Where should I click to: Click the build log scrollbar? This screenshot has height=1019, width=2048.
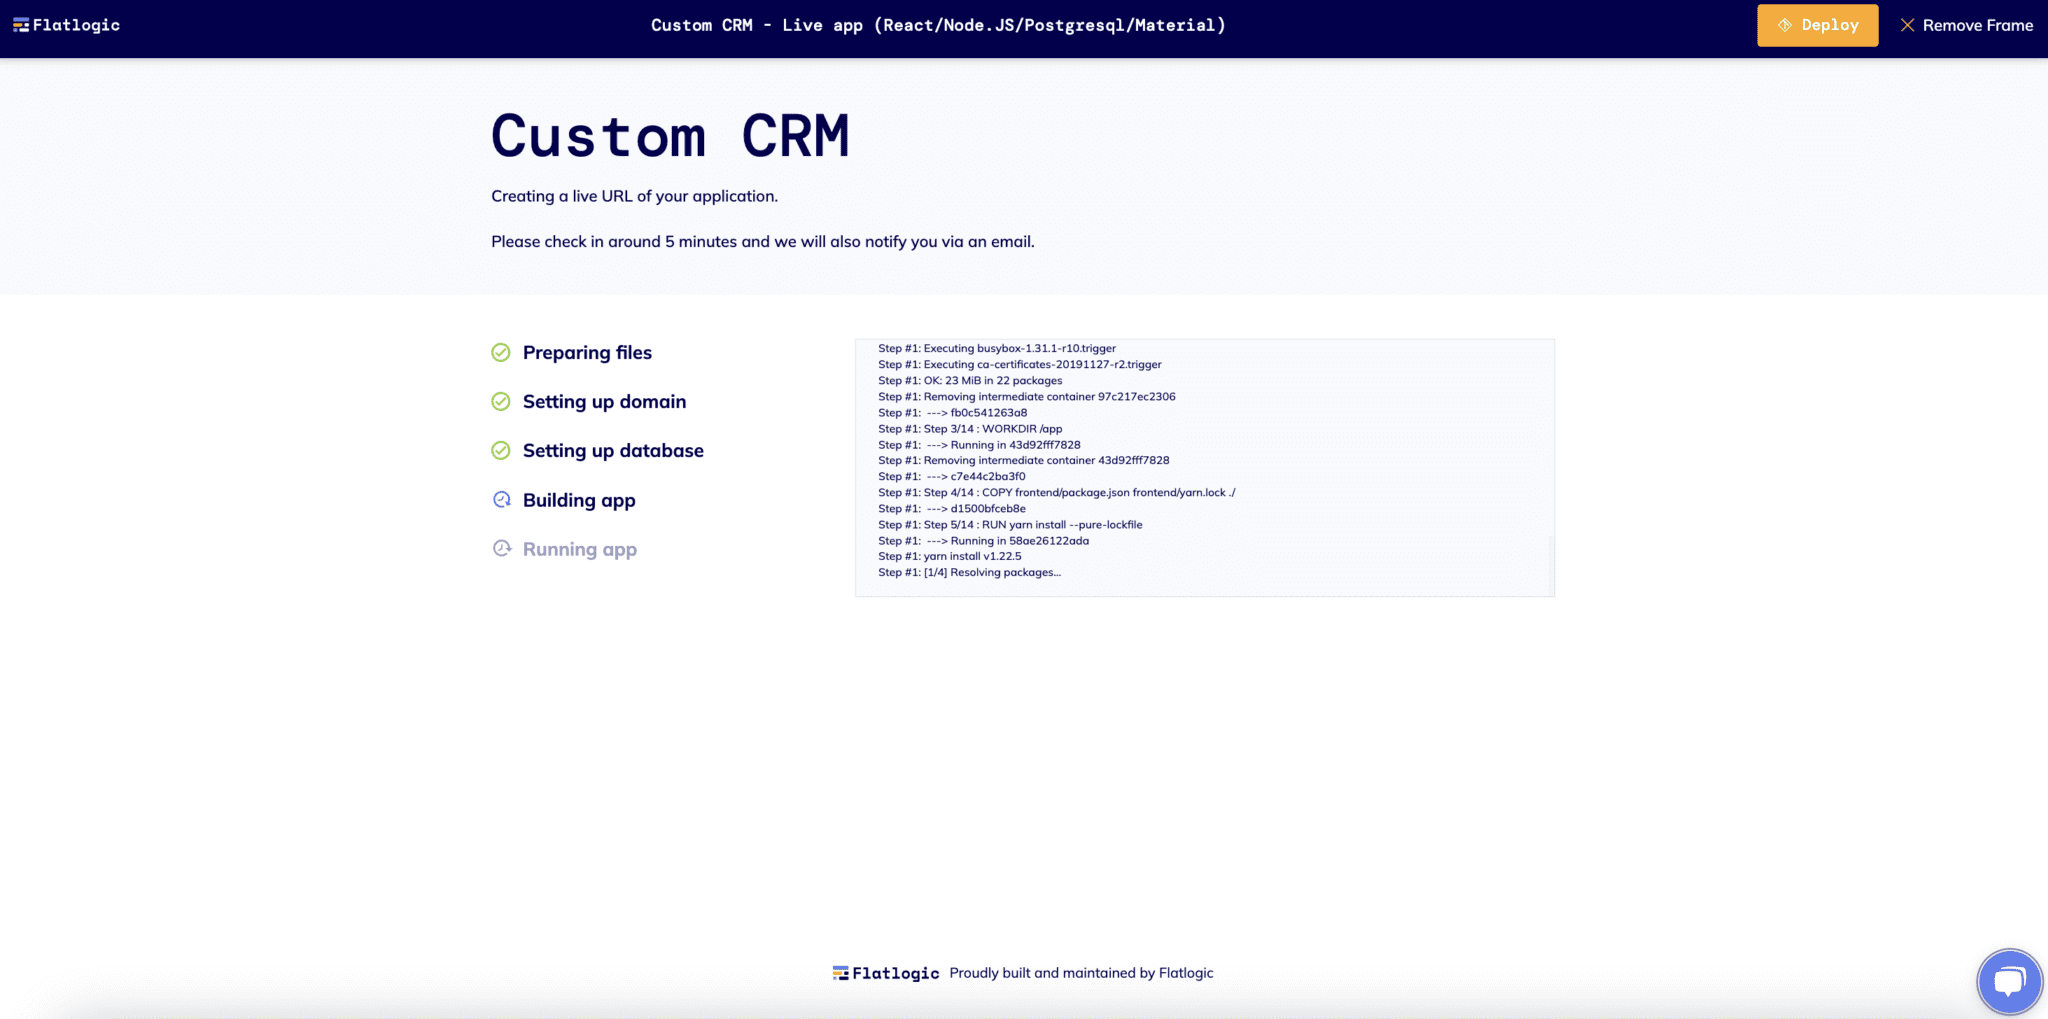pos(1550,565)
